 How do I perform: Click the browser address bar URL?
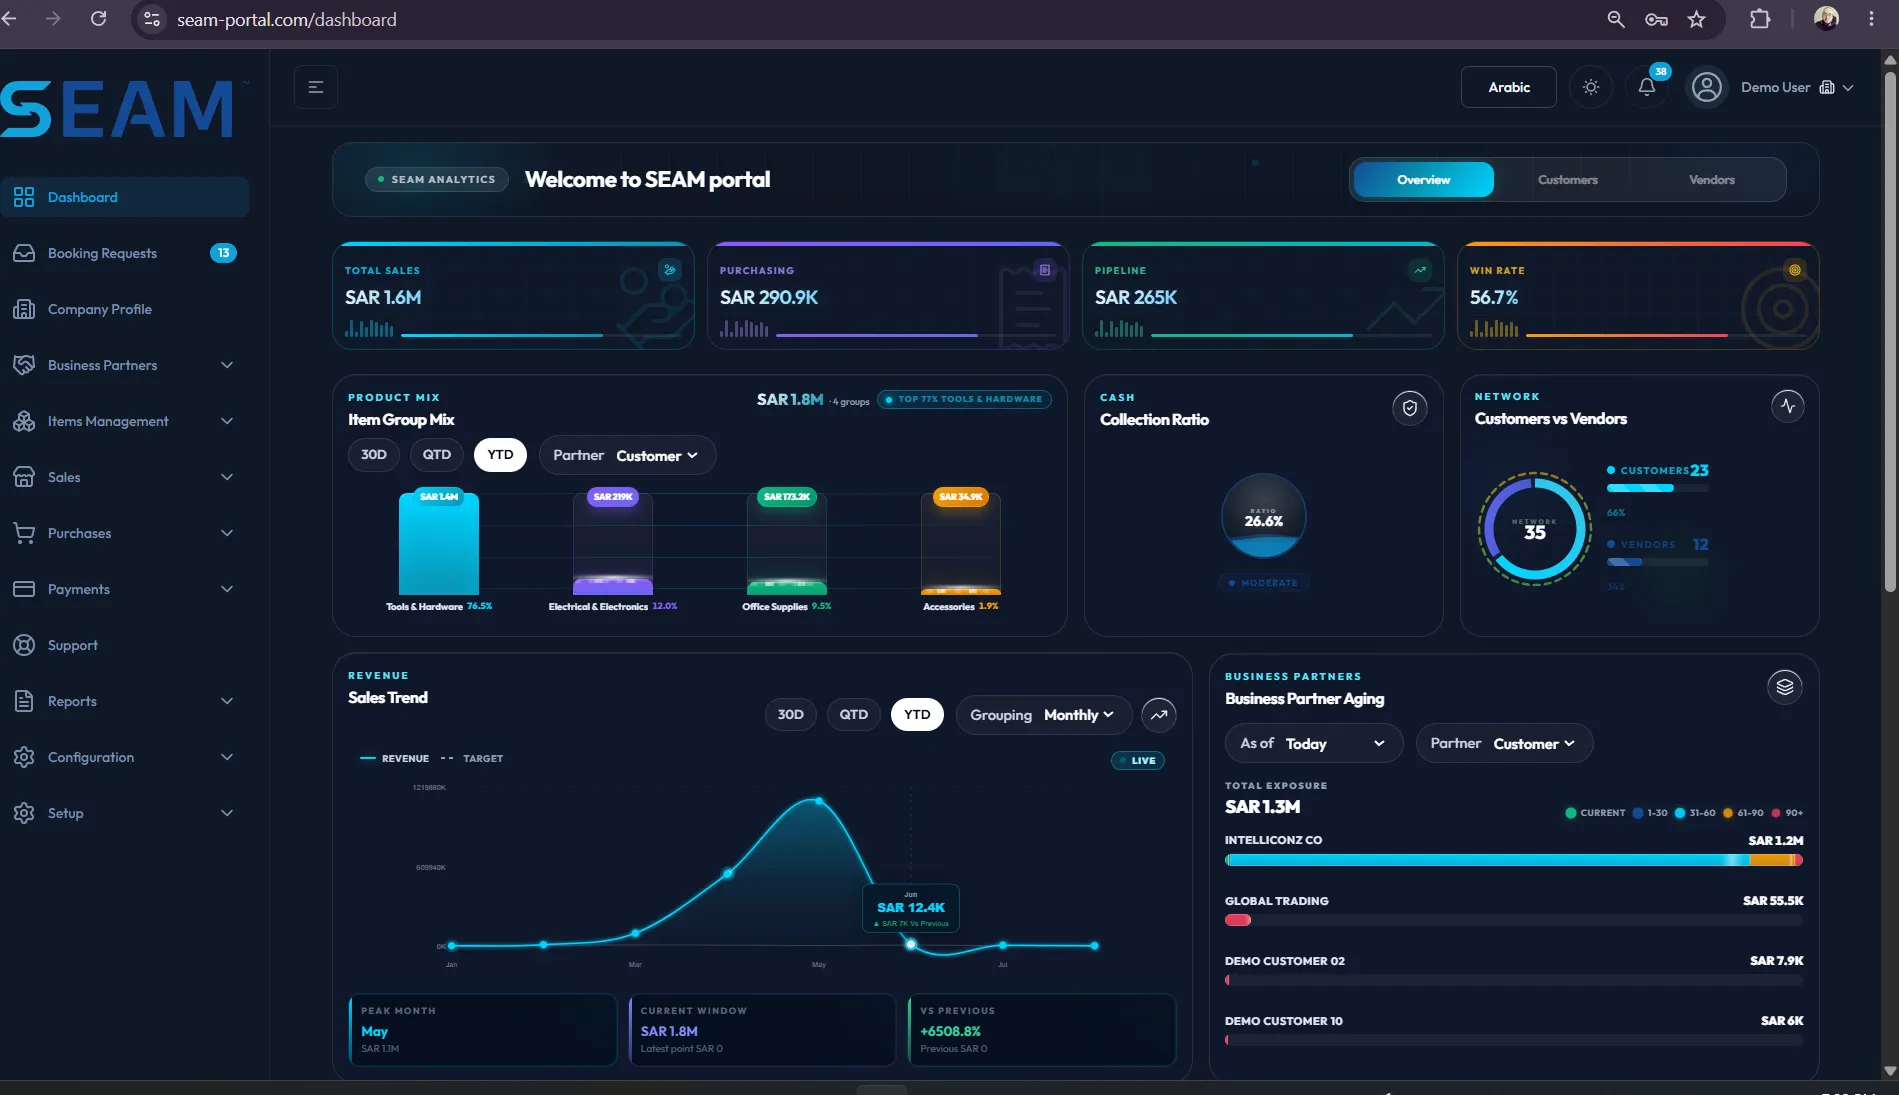coord(286,19)
